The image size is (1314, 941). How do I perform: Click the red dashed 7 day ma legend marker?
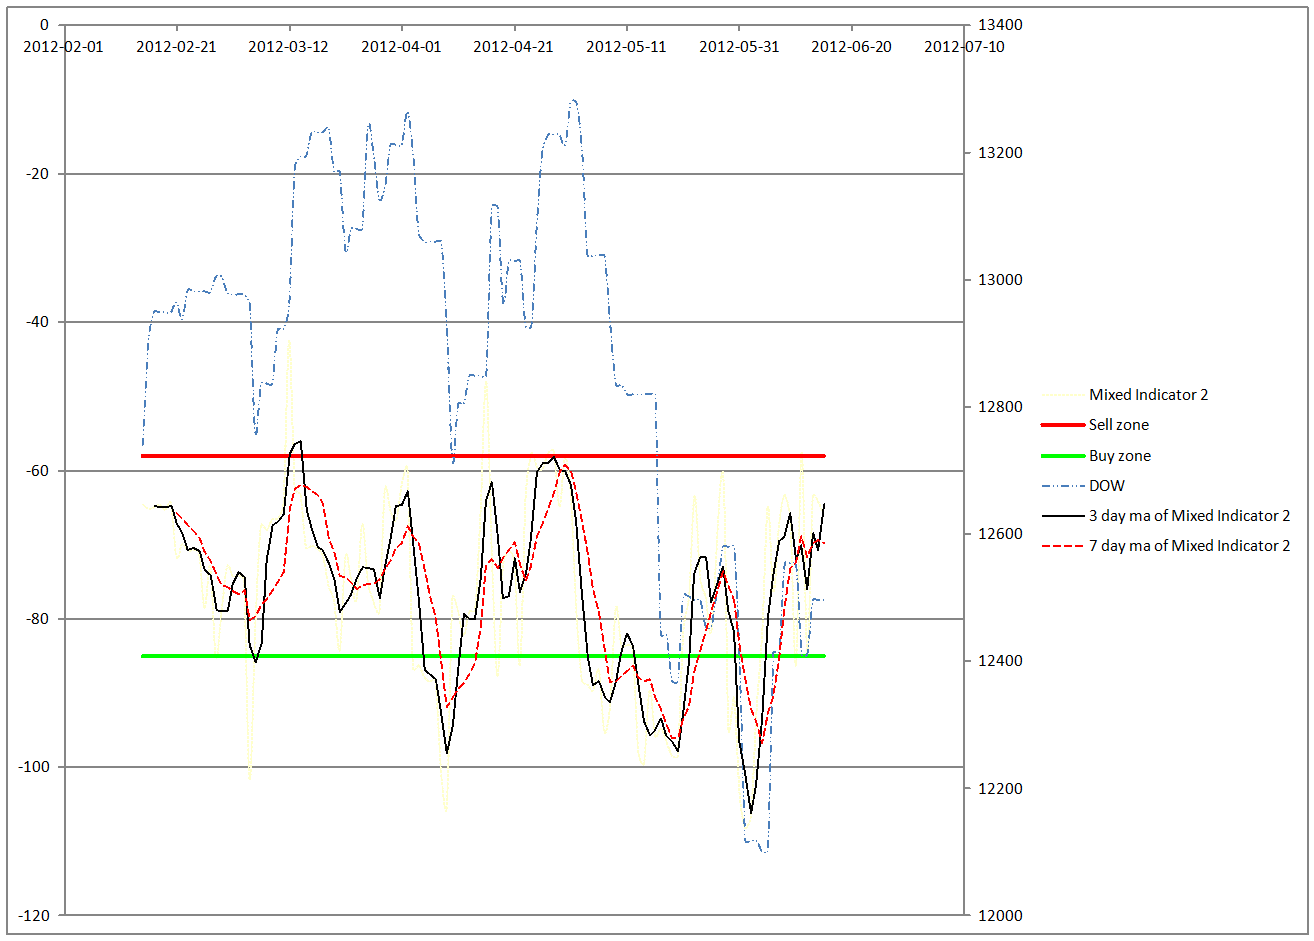pos(1062,546)
